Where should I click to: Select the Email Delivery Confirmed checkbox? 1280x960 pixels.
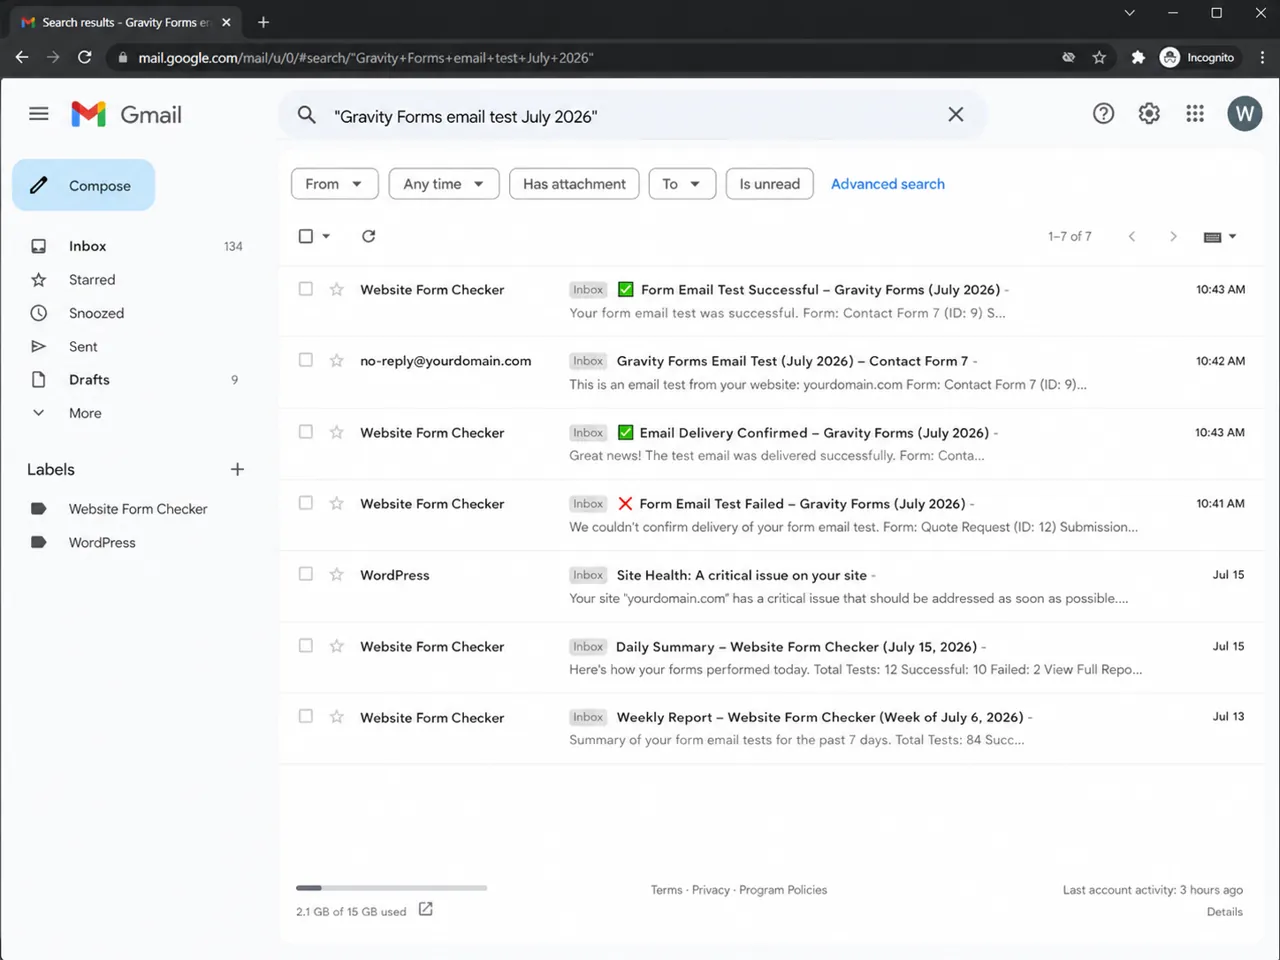(x=306, y=432)
